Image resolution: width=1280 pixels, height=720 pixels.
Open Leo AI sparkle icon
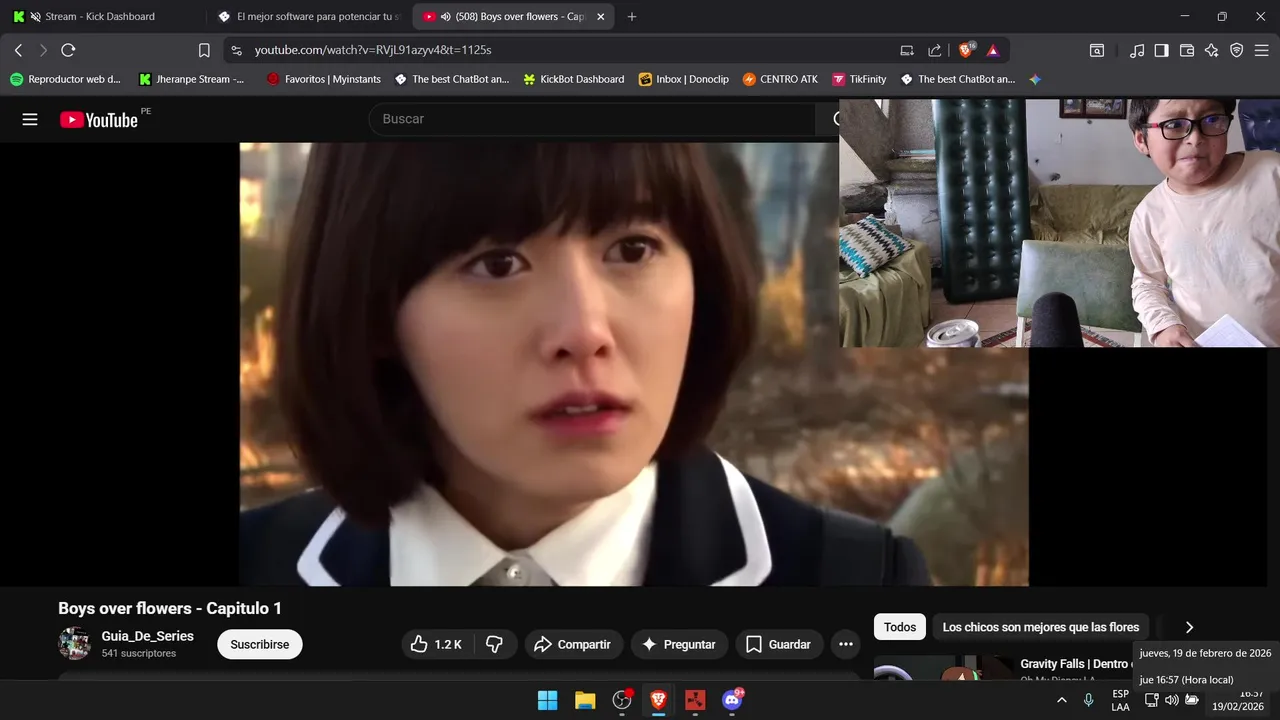pyautogui.click(x=1212, y=50)
